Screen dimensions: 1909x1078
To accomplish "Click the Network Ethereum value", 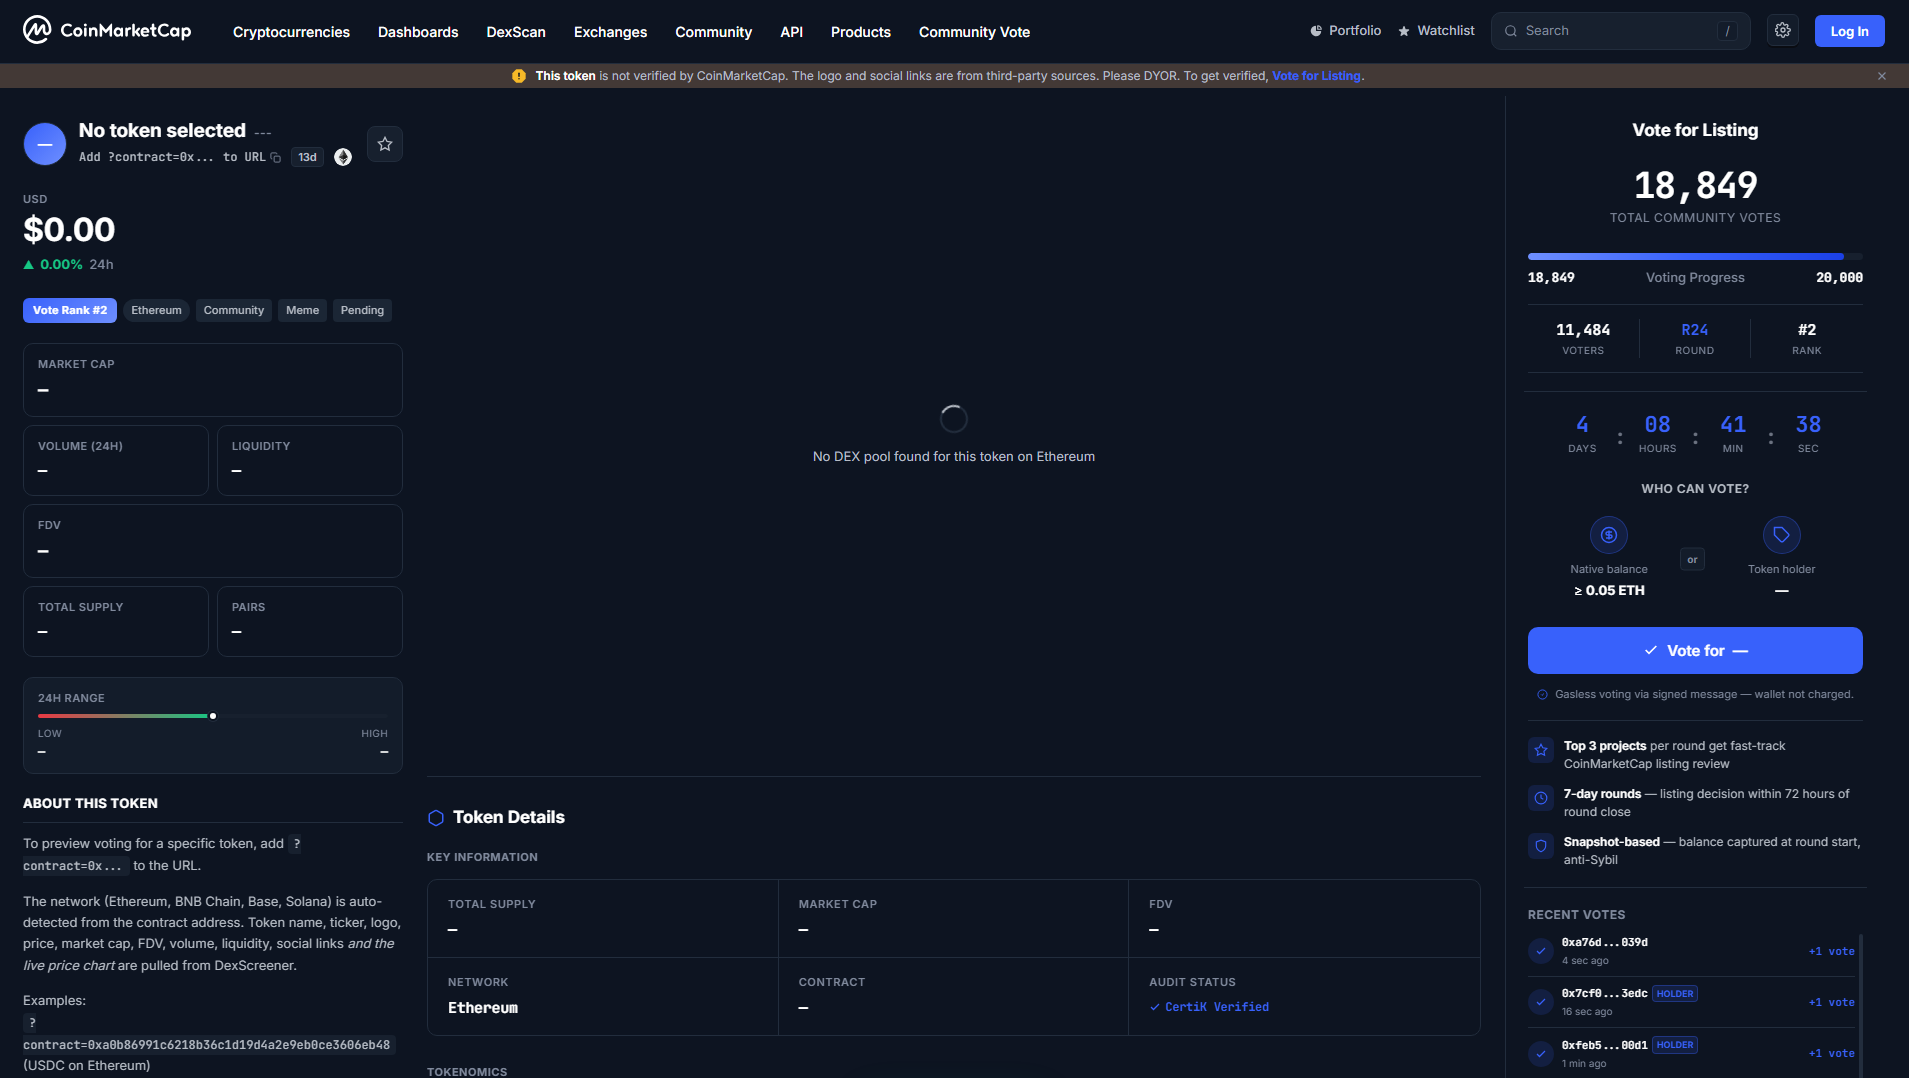I will point(483,1008).
